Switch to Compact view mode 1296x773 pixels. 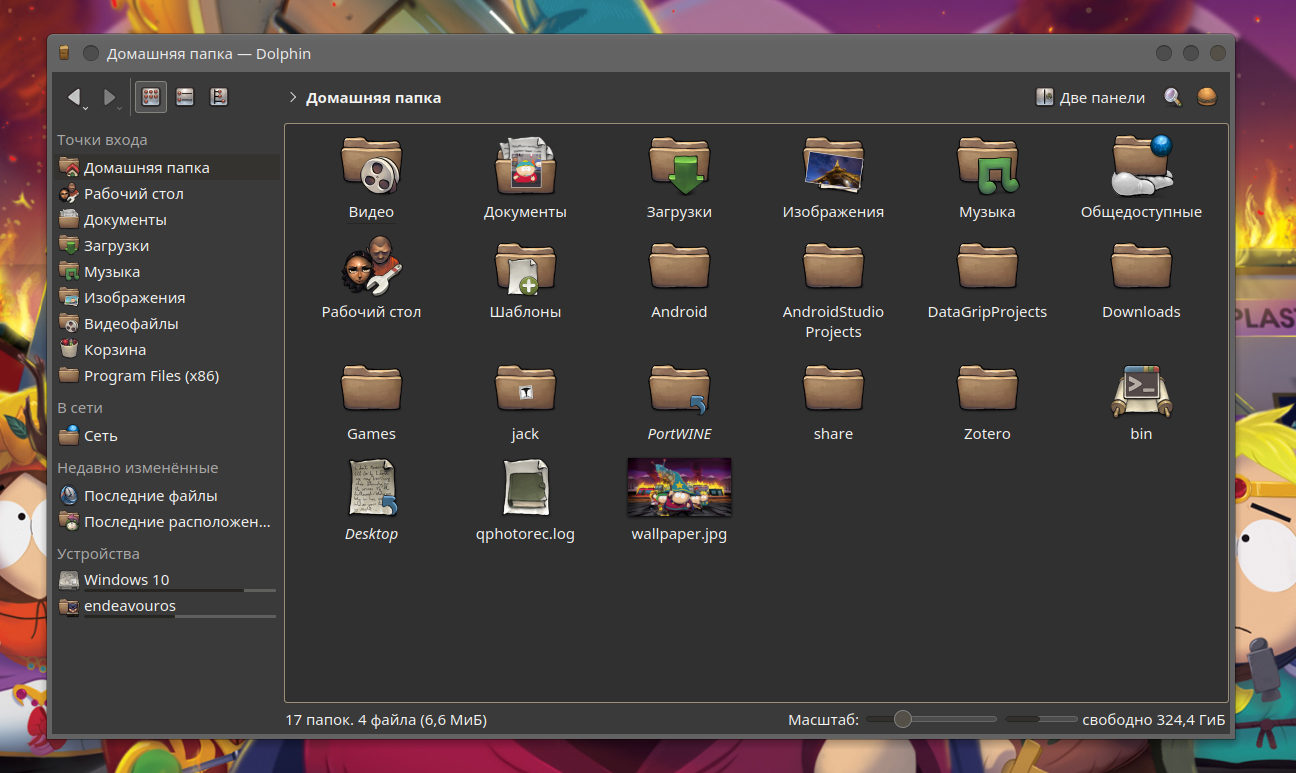[x=185, y=97]
